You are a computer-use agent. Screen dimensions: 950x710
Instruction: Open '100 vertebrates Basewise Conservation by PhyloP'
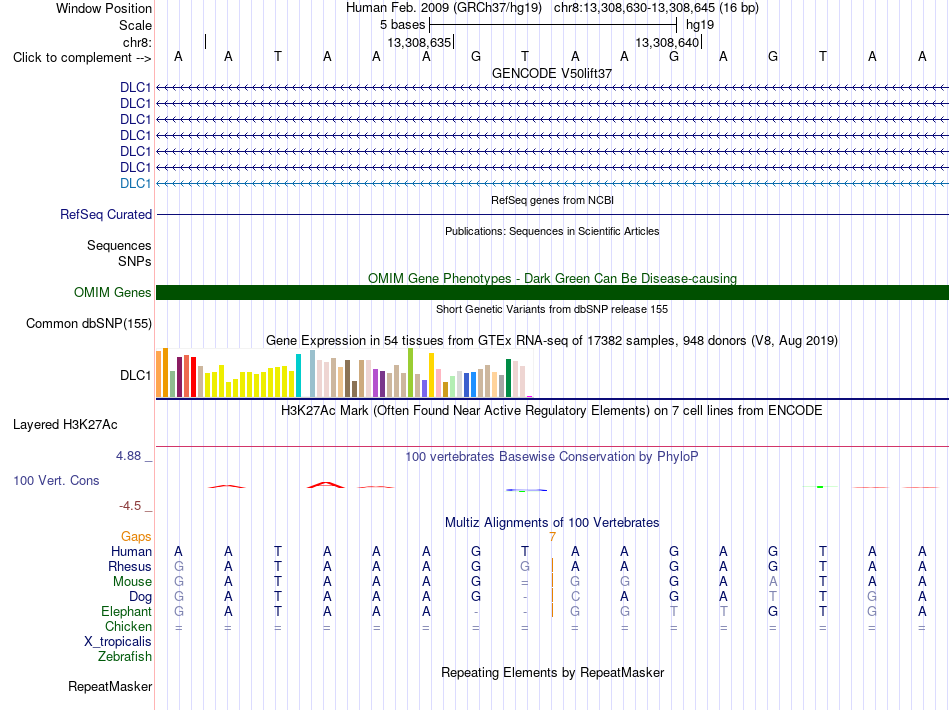pos(552,457)
